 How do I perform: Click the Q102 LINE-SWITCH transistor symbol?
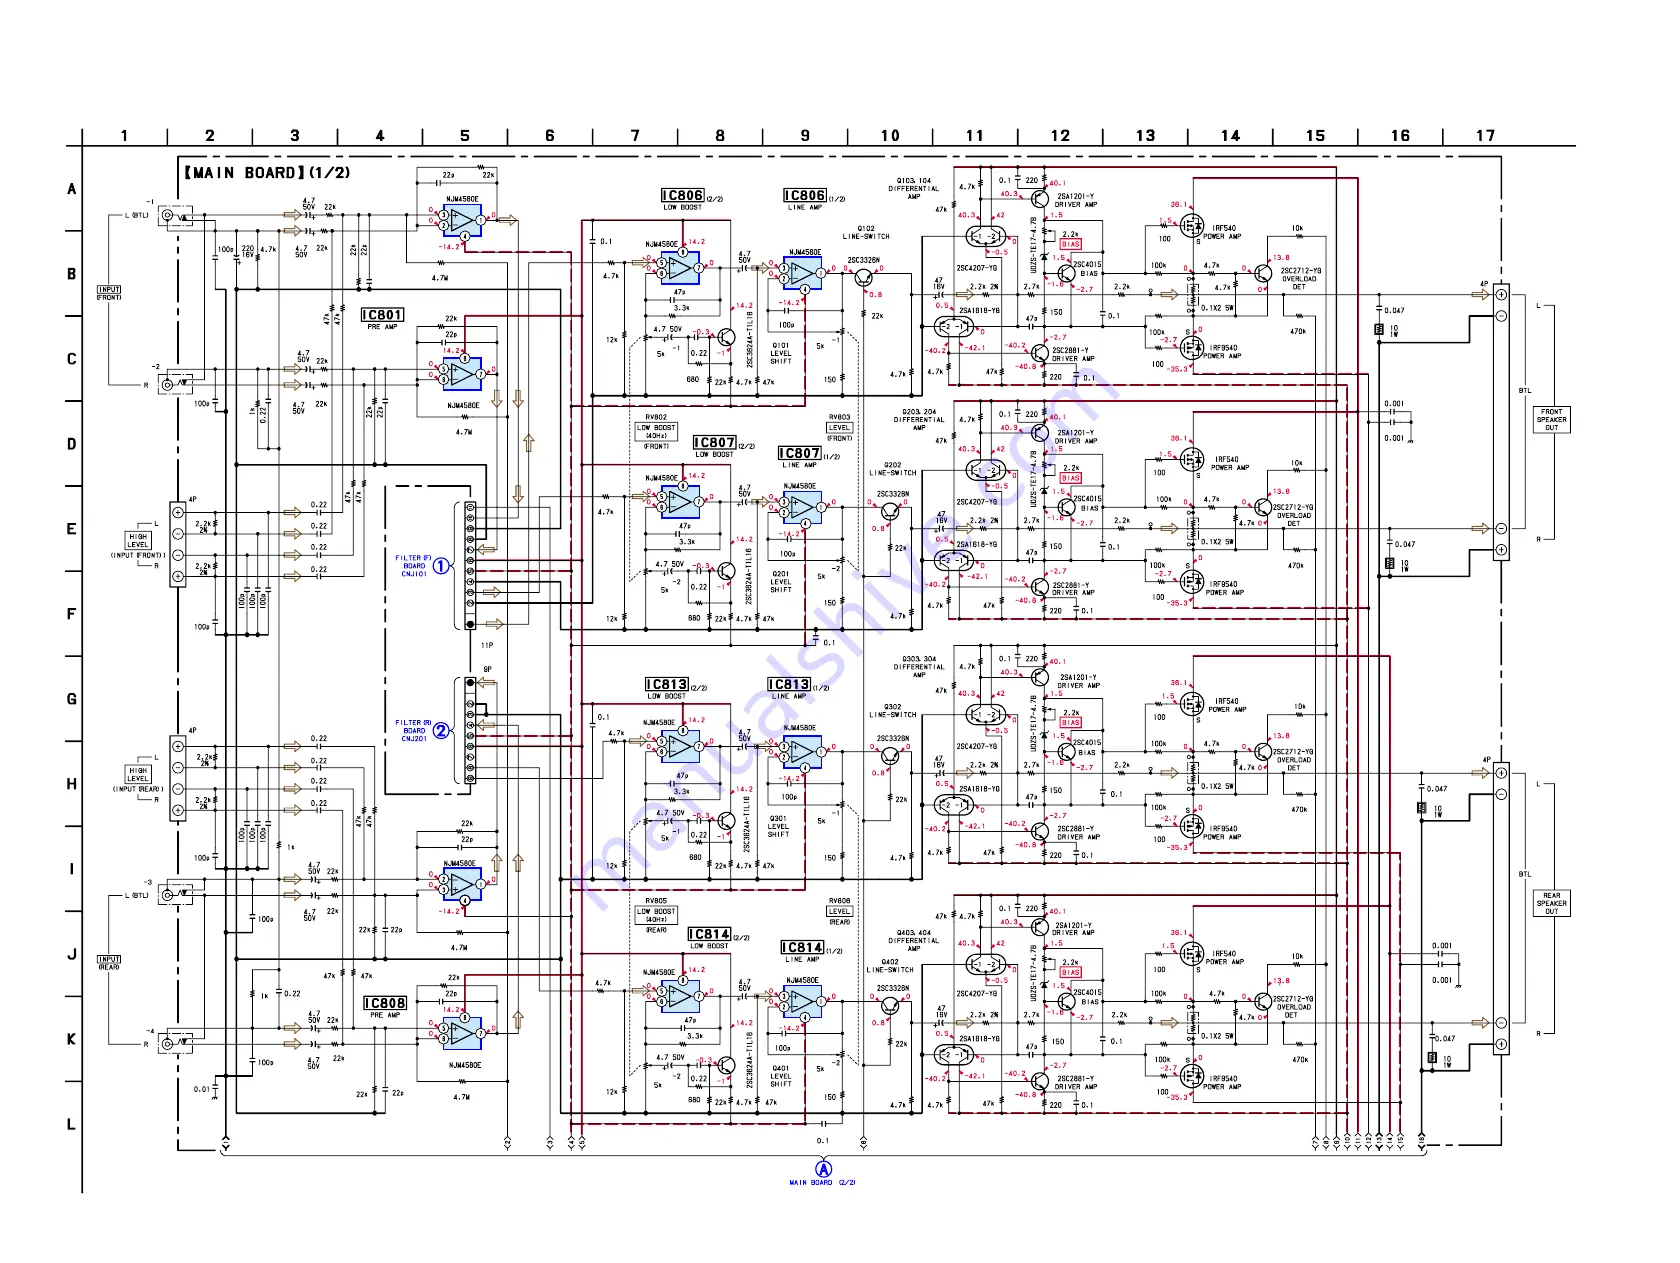point(863,279)
